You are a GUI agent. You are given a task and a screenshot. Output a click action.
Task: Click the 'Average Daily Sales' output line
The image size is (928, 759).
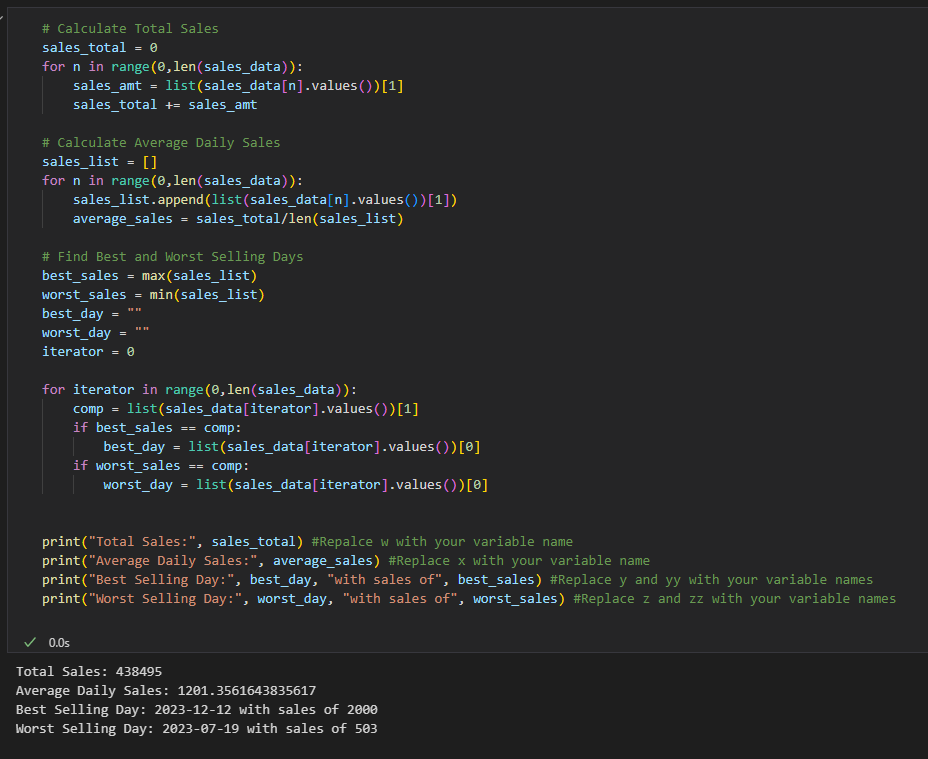[166, 690]
